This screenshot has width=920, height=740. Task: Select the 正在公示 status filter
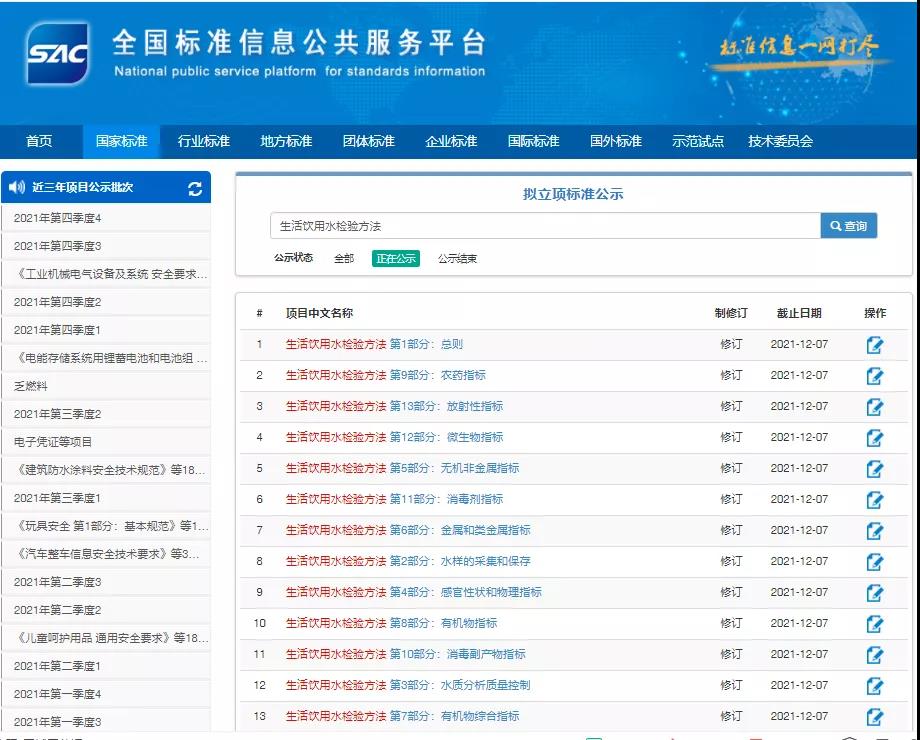[x=396, y=258]
